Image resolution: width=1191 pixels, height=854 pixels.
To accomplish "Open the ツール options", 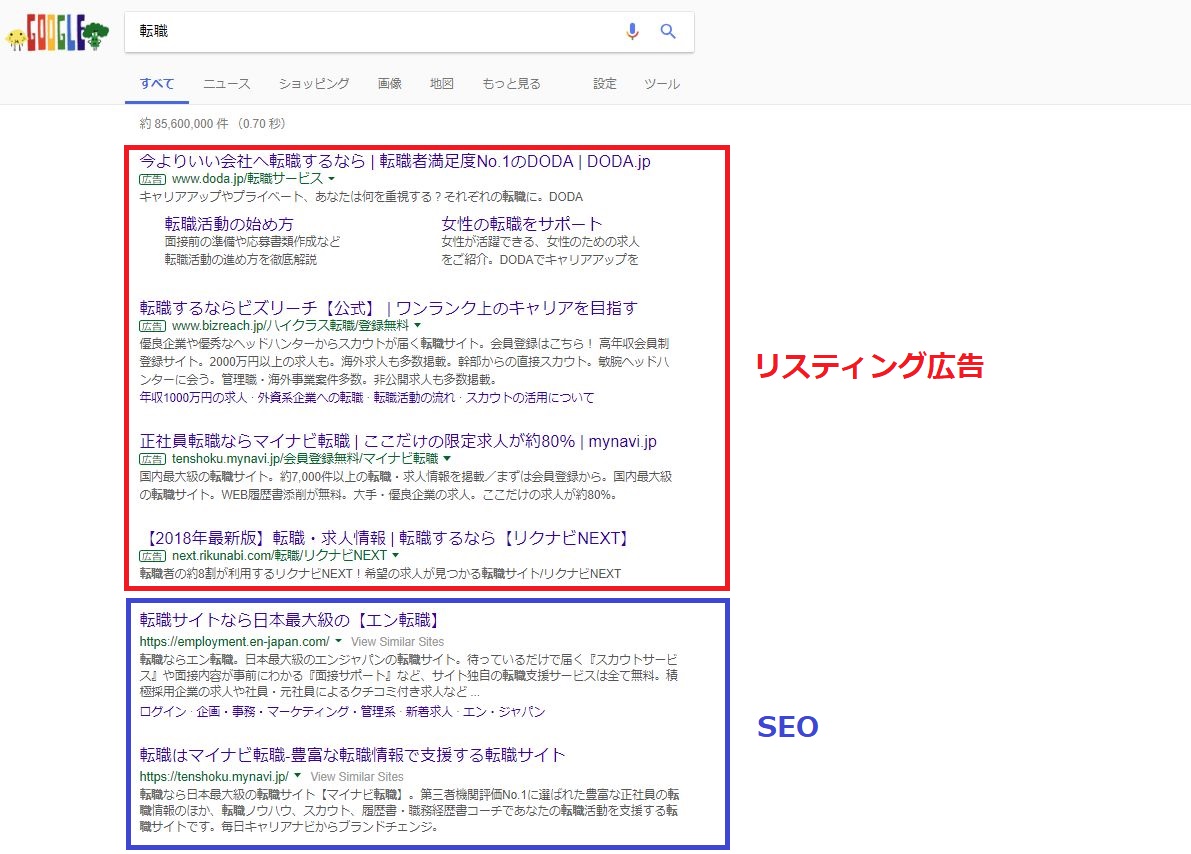I will 662,84.
